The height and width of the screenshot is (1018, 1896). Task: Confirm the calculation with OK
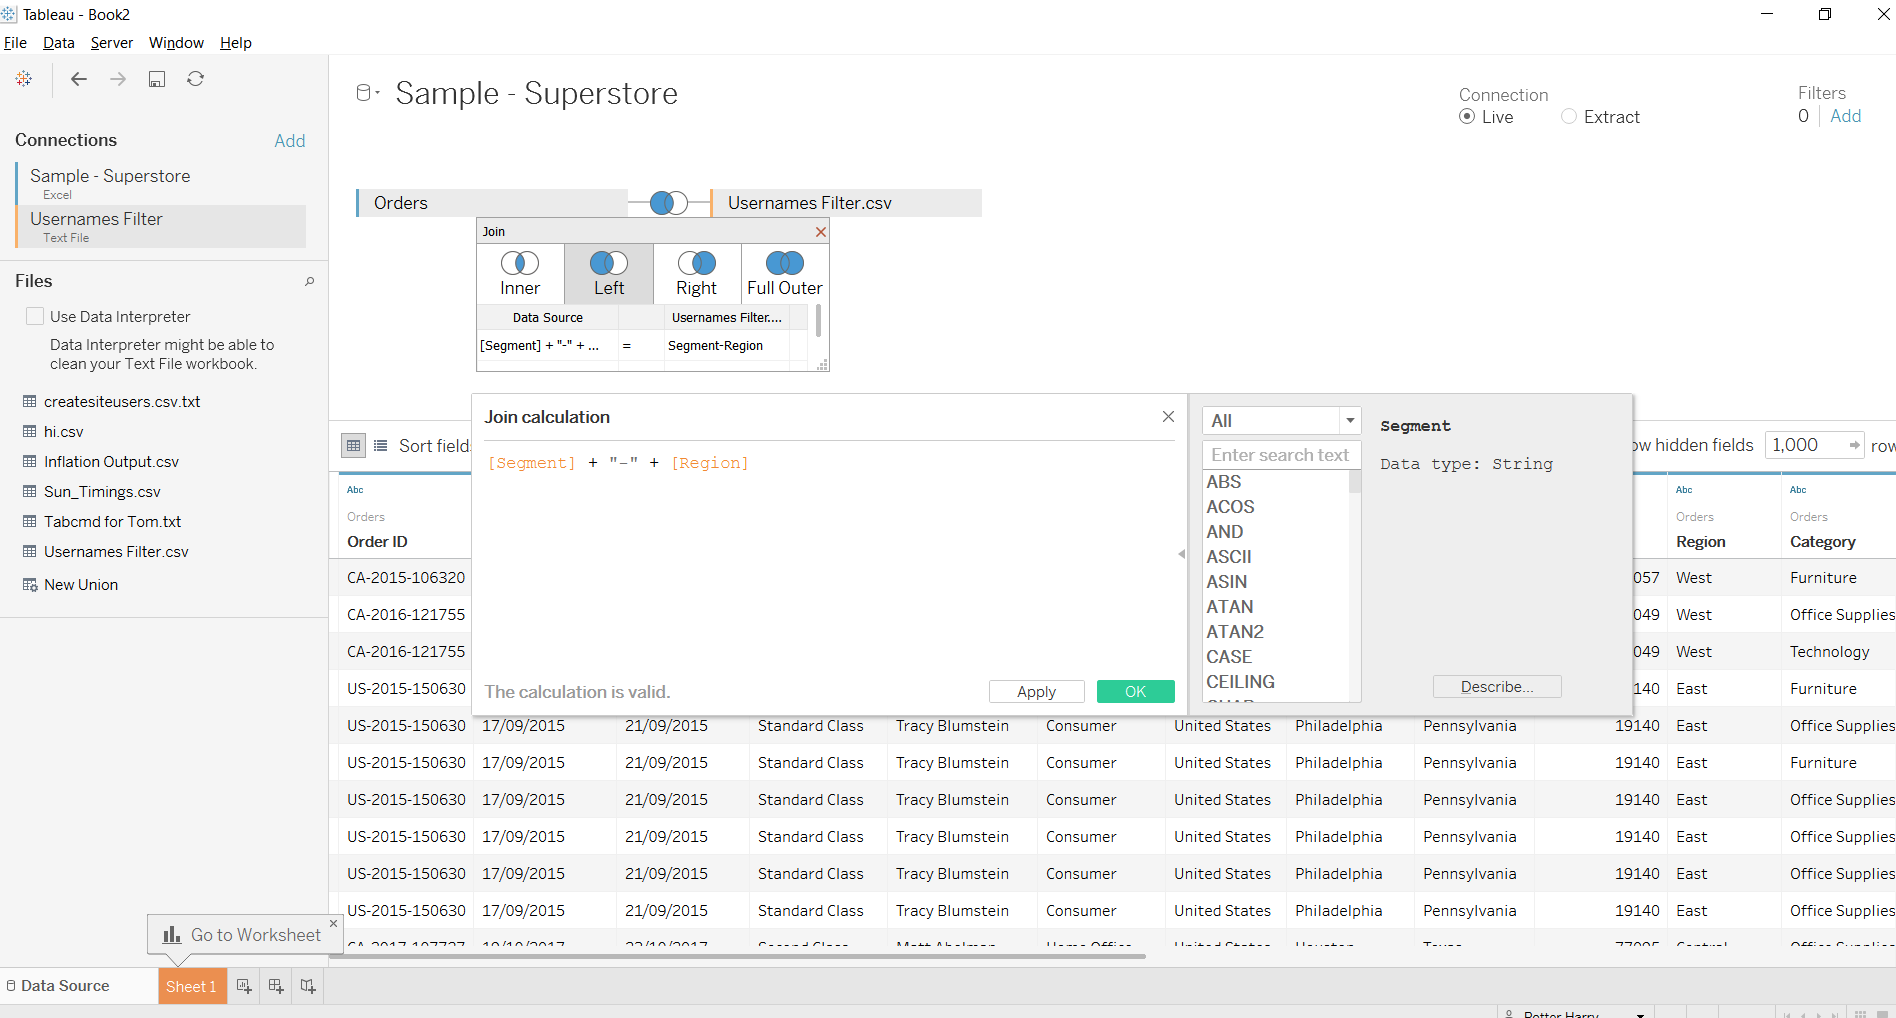[1136, 692]
